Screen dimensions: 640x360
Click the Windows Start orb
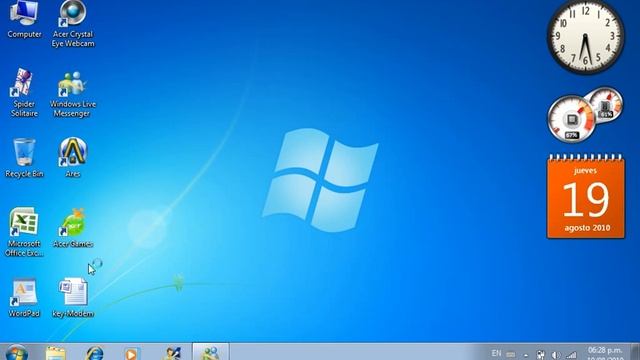click(x=17, y=353)
